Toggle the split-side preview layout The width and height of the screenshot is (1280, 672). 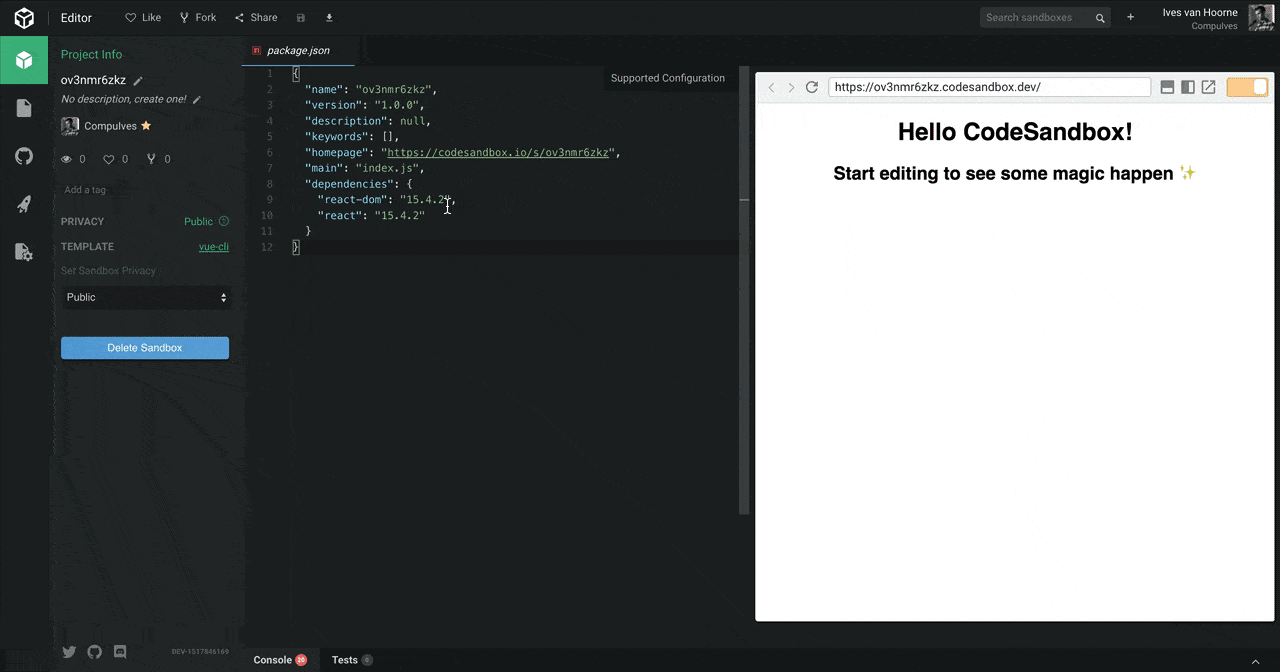1187,88
